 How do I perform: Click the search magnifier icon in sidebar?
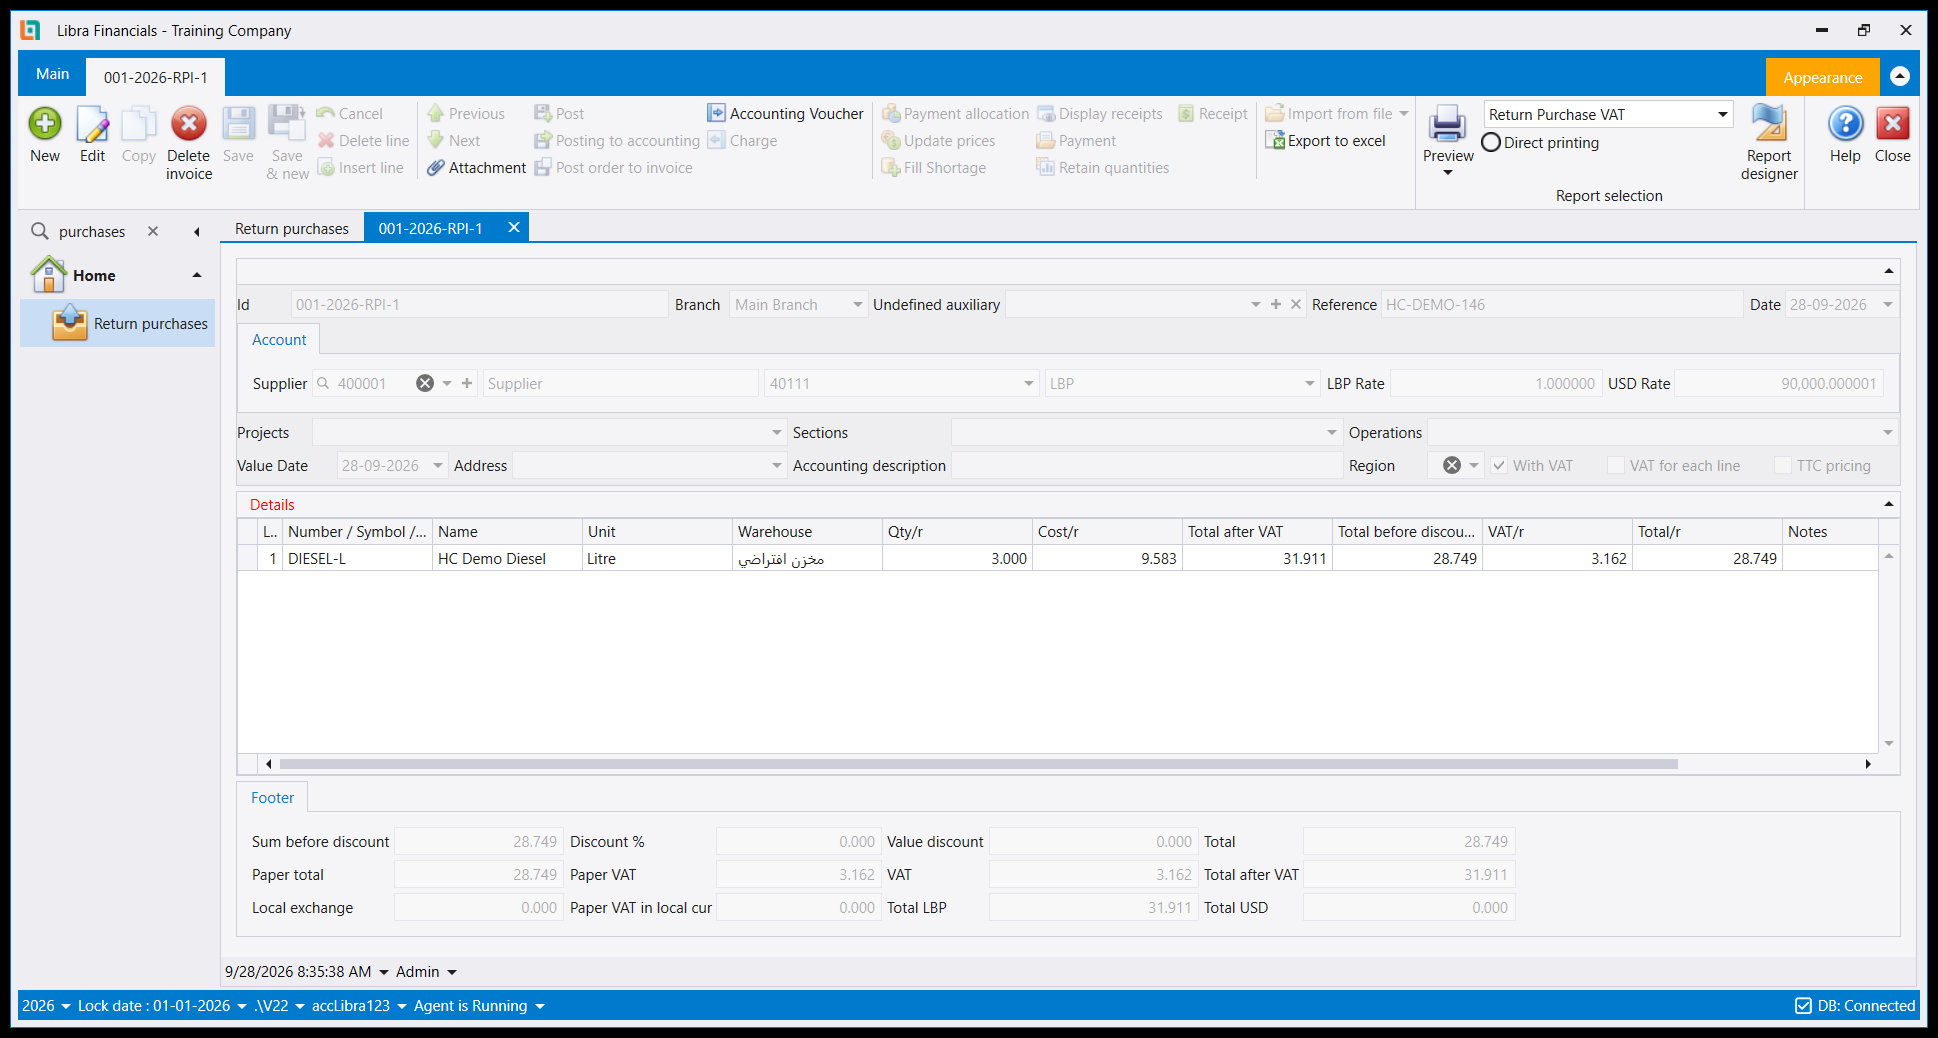[x=40, y=232]
